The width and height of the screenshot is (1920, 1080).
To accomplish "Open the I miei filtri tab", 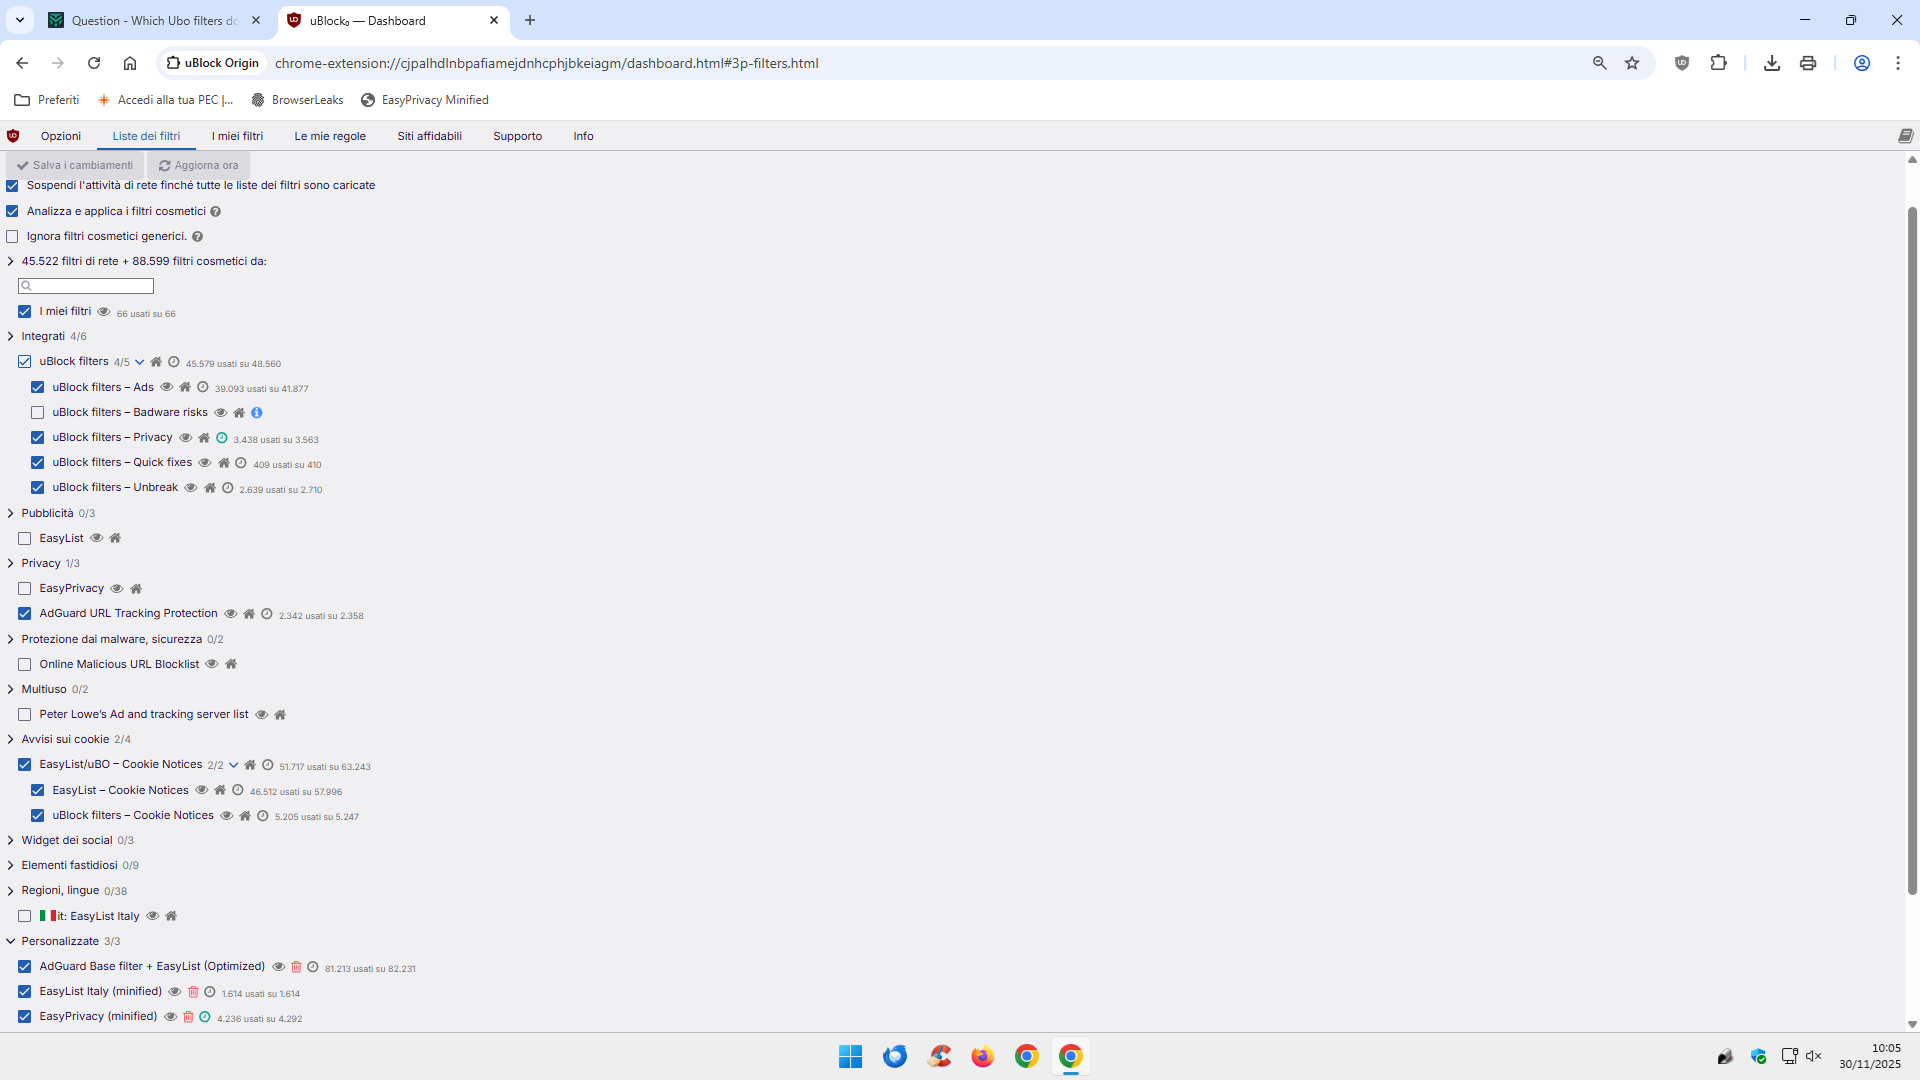I will [x=237, y=136].
